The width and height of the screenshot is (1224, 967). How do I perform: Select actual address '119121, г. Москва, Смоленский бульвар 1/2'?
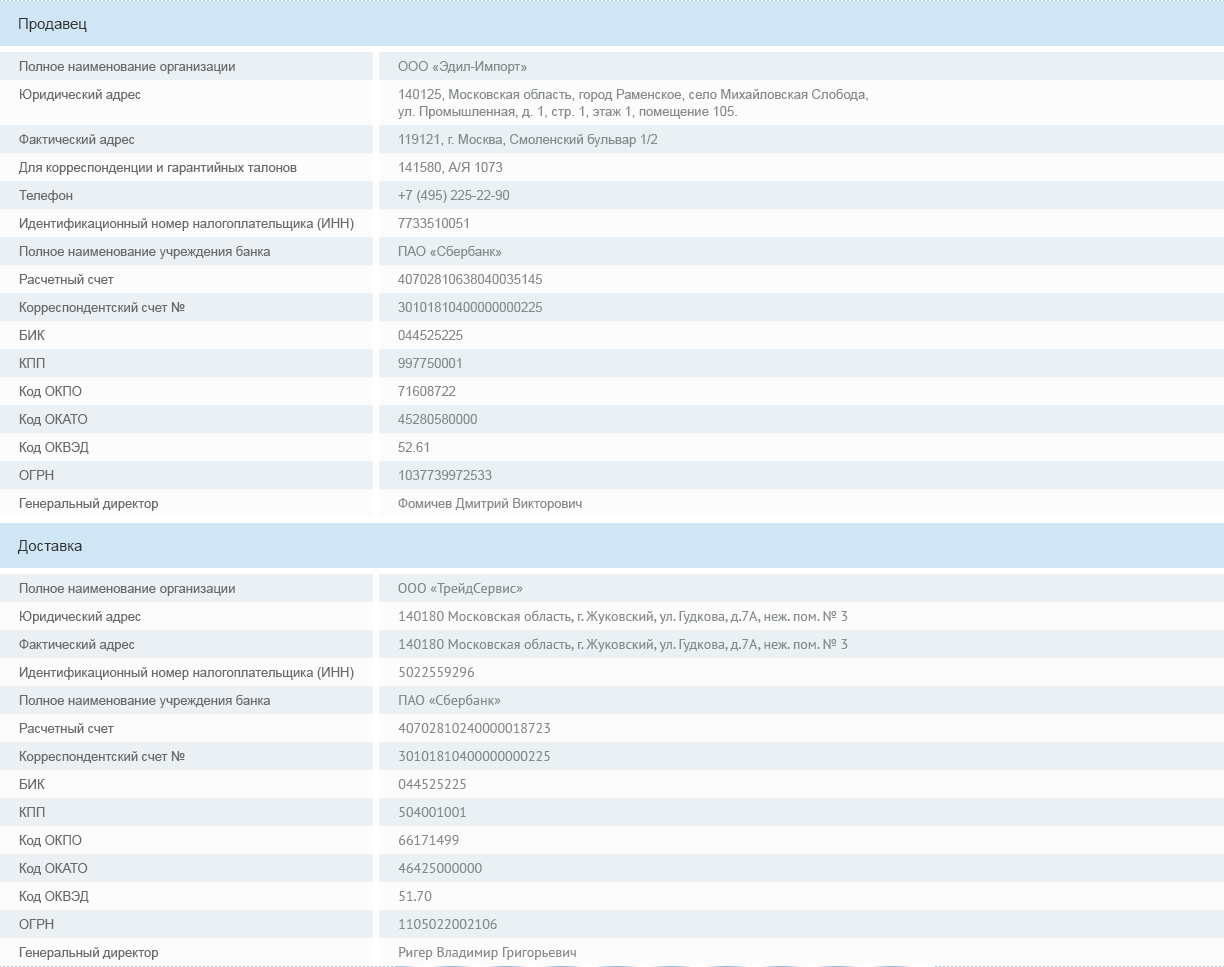528,139
